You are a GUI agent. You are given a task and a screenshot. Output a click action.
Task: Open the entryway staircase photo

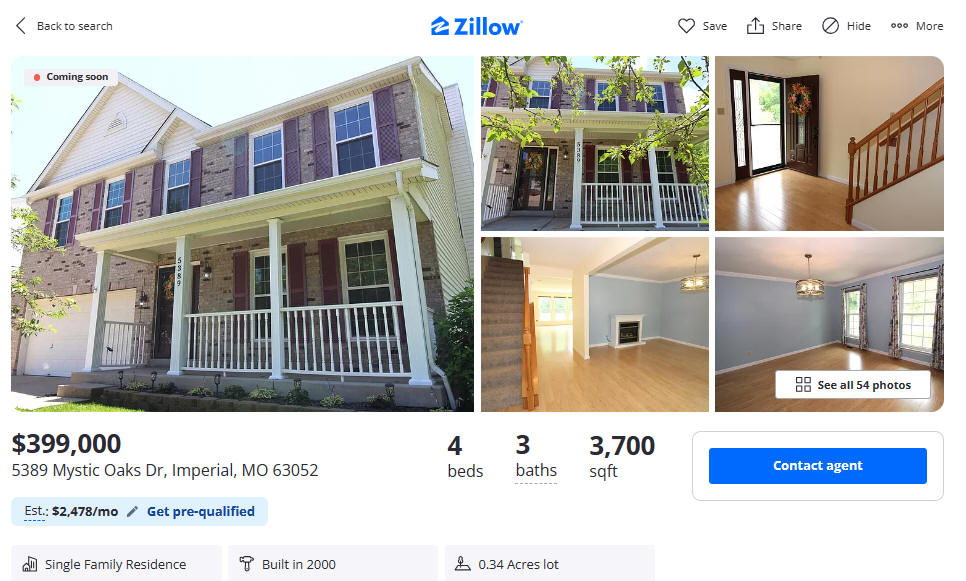pos(829,143)
